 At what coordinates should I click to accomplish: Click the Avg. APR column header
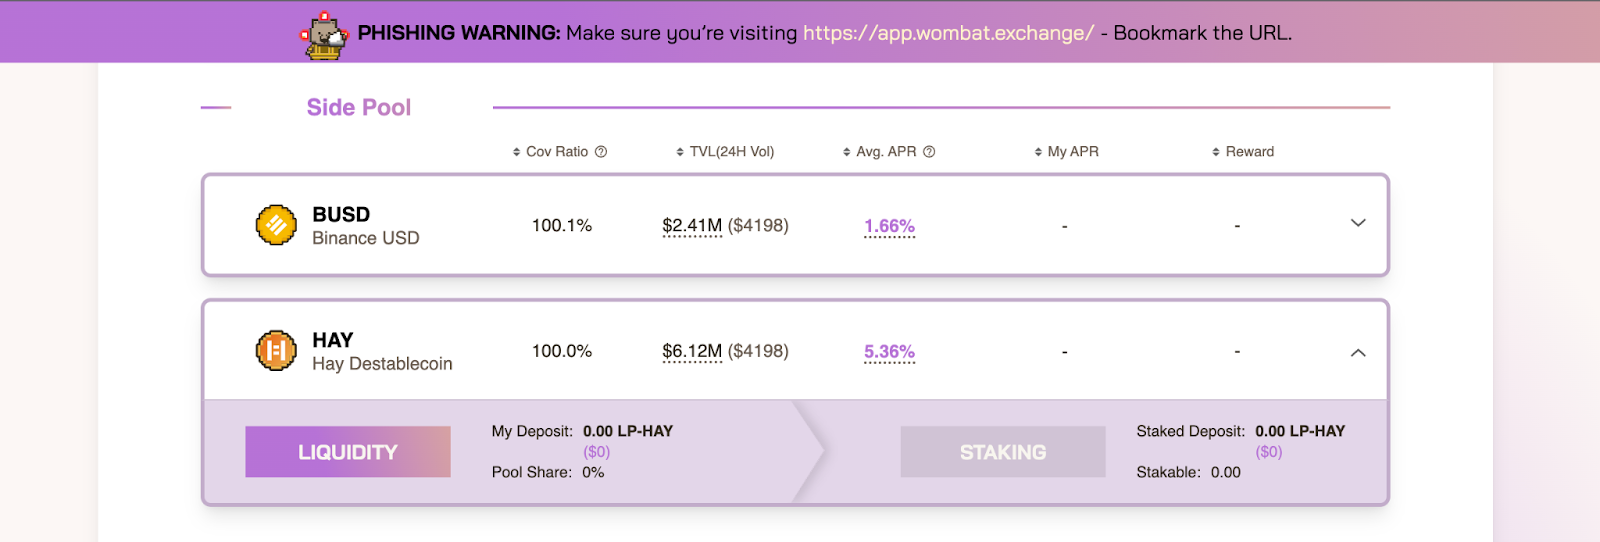click(886, 152)
